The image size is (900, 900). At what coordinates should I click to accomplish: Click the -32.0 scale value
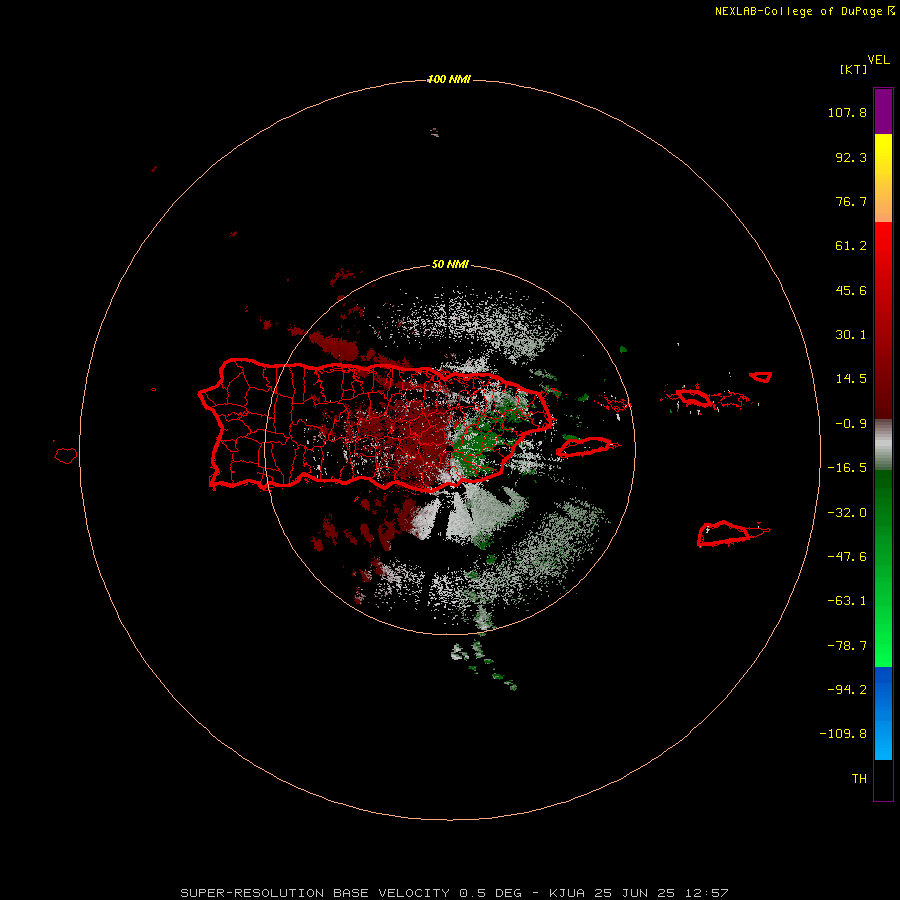(x=847, y=513)
